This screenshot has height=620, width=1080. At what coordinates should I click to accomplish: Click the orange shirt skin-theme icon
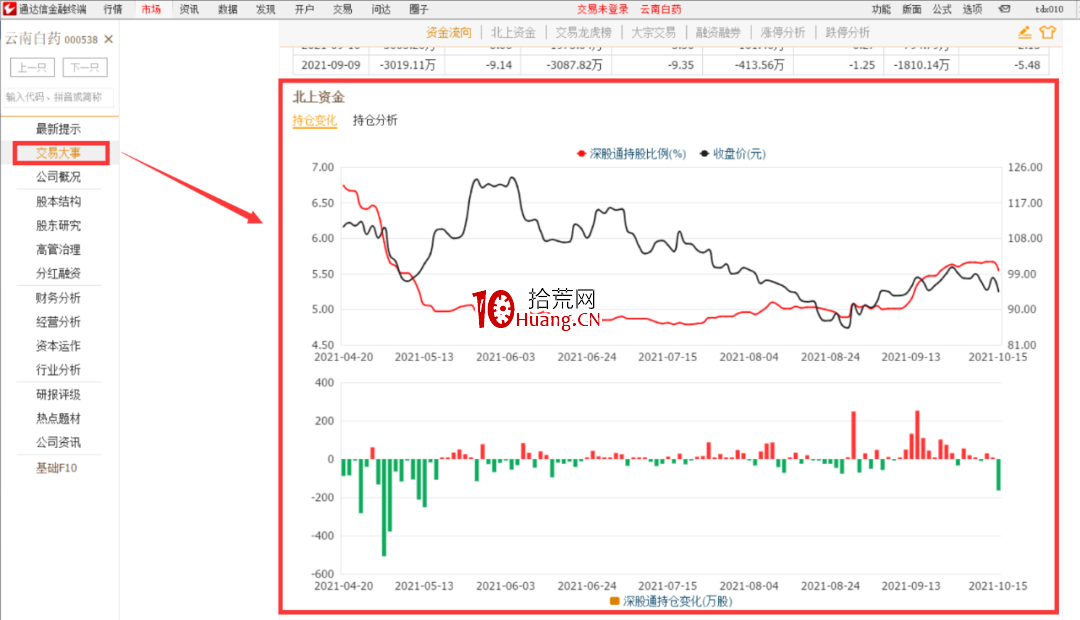click(x=1048, y=32)
